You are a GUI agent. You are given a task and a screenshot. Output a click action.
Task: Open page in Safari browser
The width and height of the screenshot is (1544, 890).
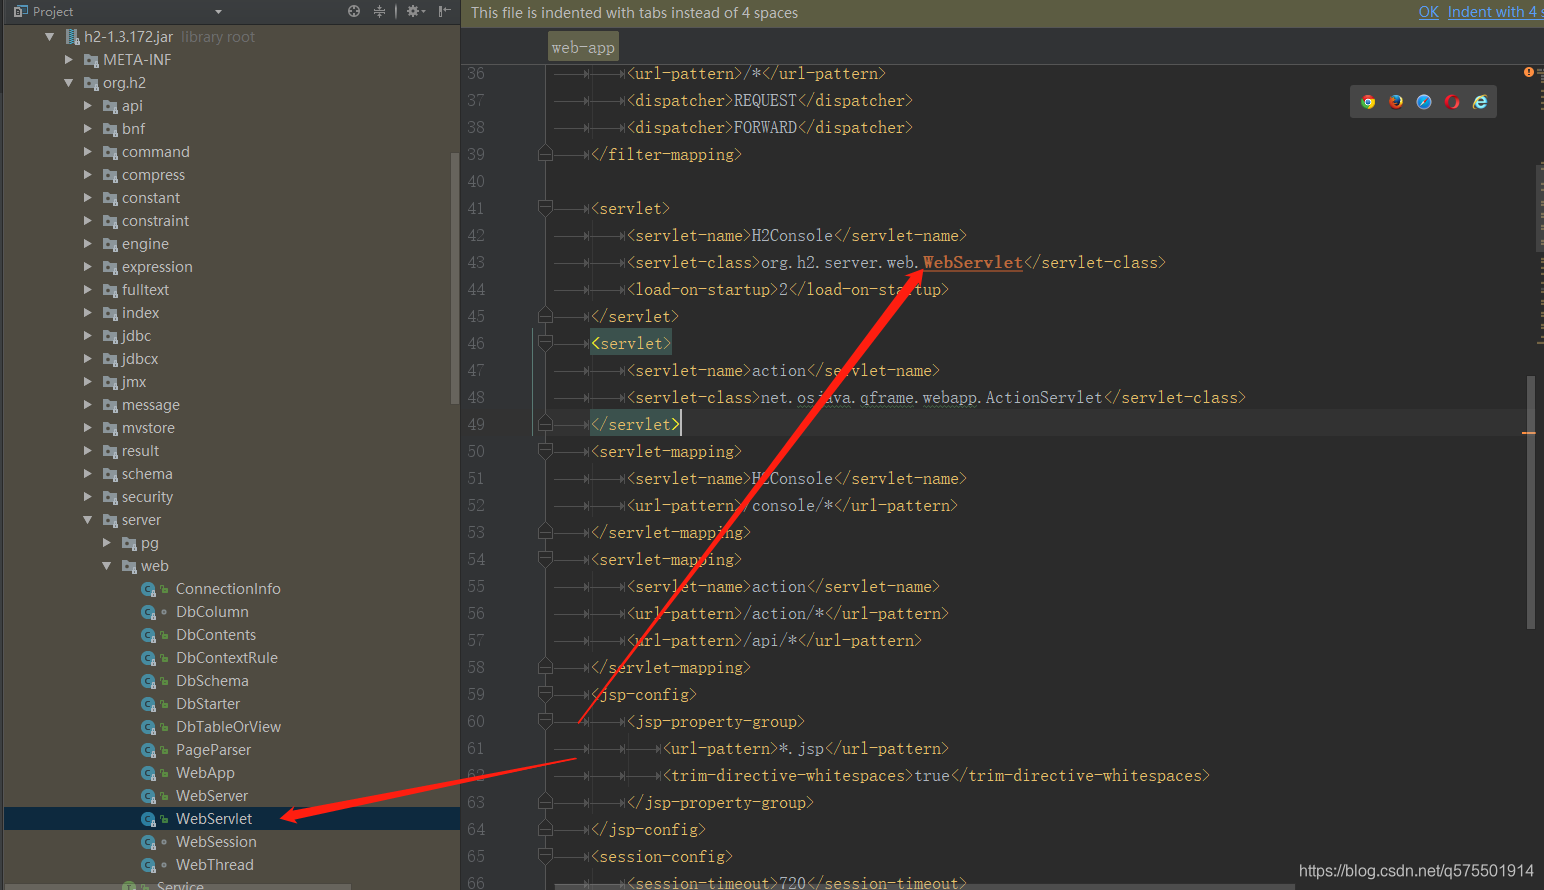pyautogui.click(x=1424, y=102)
